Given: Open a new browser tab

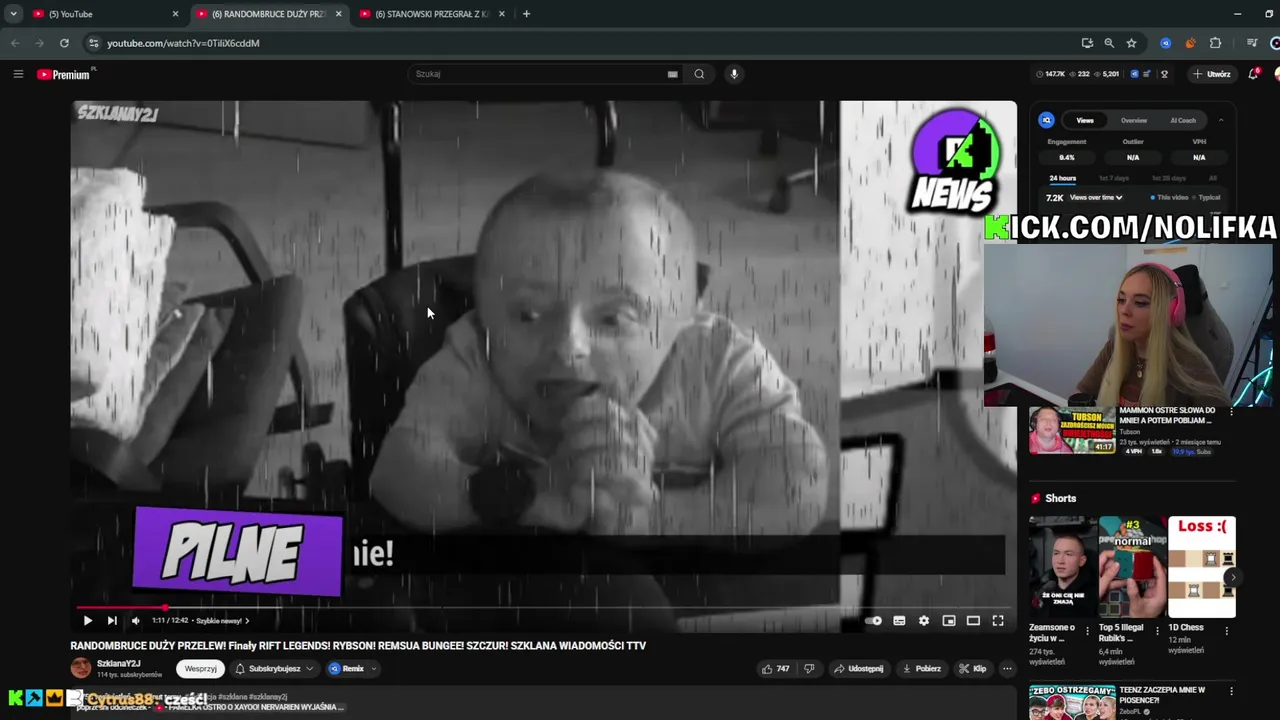Looking at the screenshot, I should point(526,14).
